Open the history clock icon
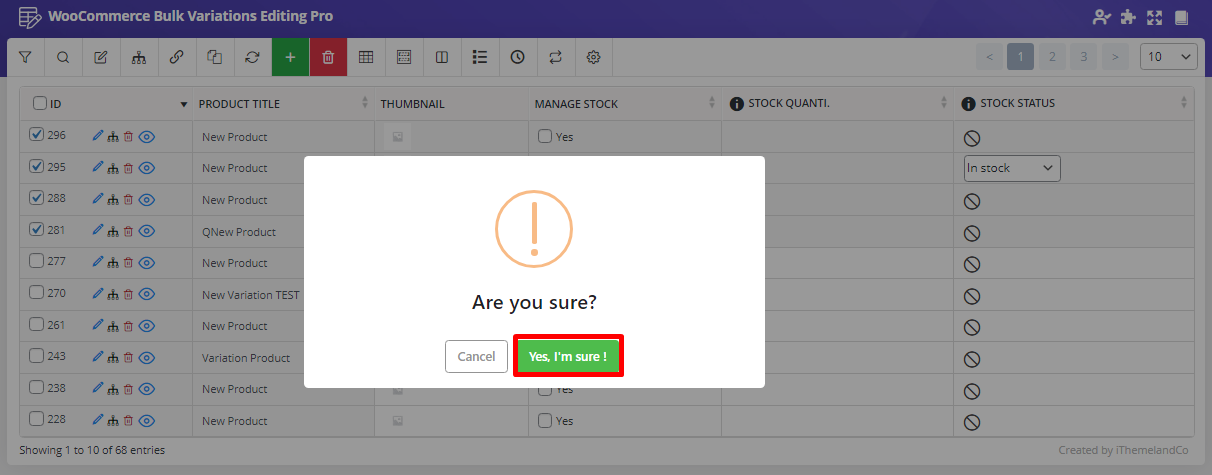 tap(517, 57)
